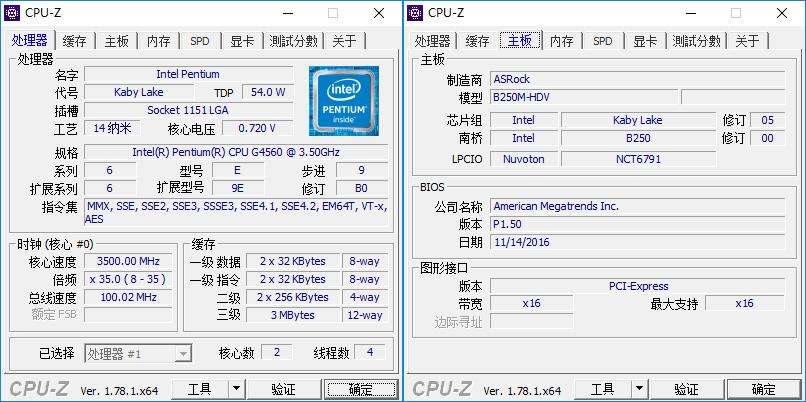
Task: Click the 工具 button in the mainboard window
Action: [602, 389]
